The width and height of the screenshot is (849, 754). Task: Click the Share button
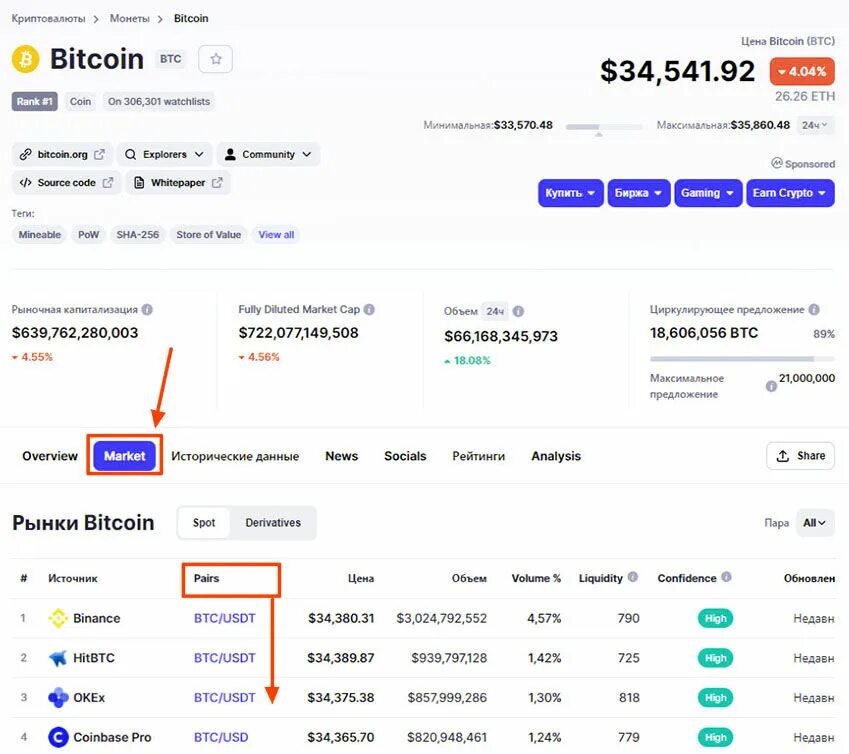click(x=800, y=456)
